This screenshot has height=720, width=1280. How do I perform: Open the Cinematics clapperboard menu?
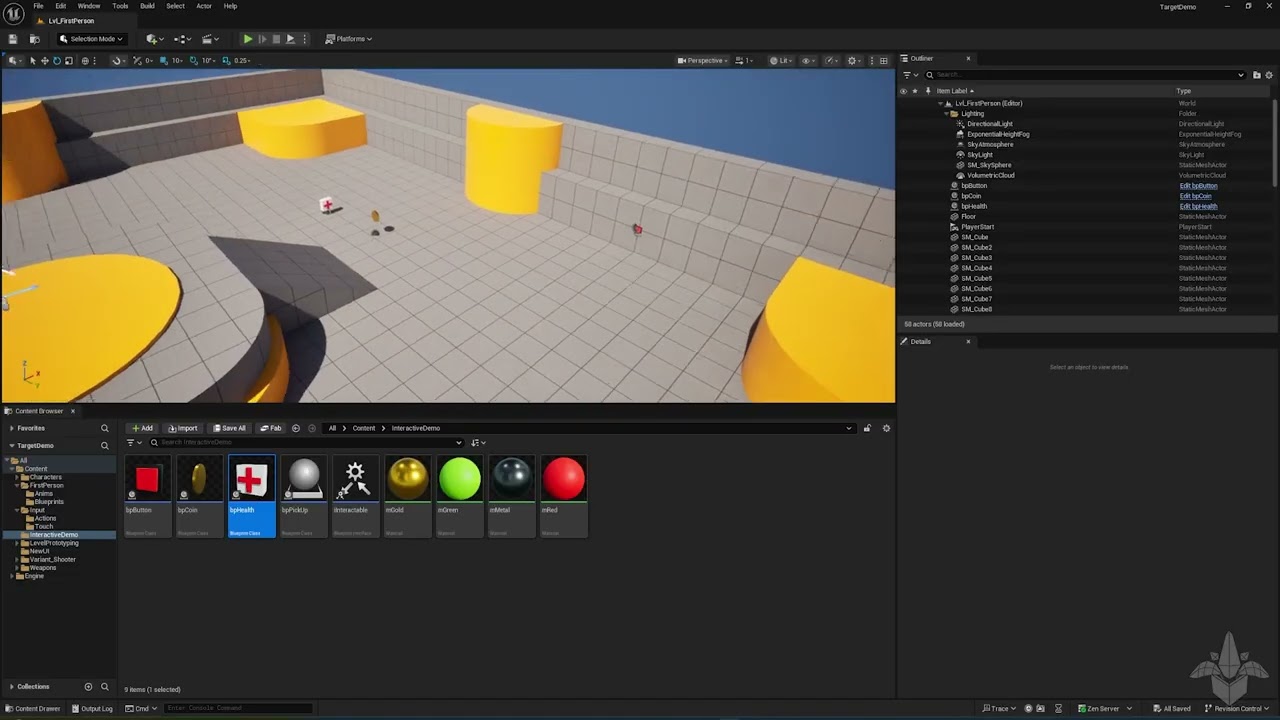click(210, 39)
